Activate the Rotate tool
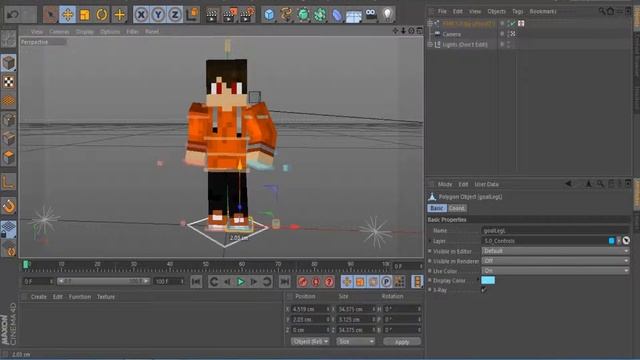640x360 pixels. 102,15
